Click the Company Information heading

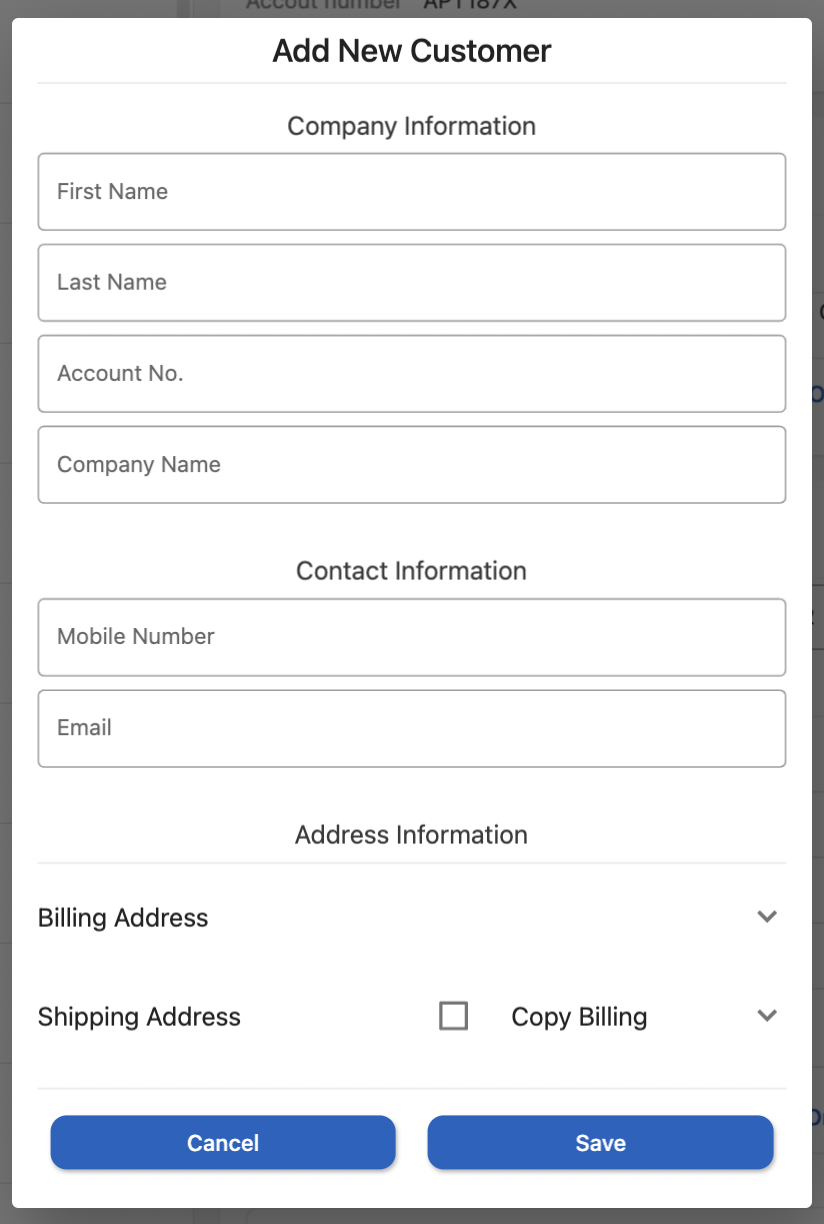[412, 126]
